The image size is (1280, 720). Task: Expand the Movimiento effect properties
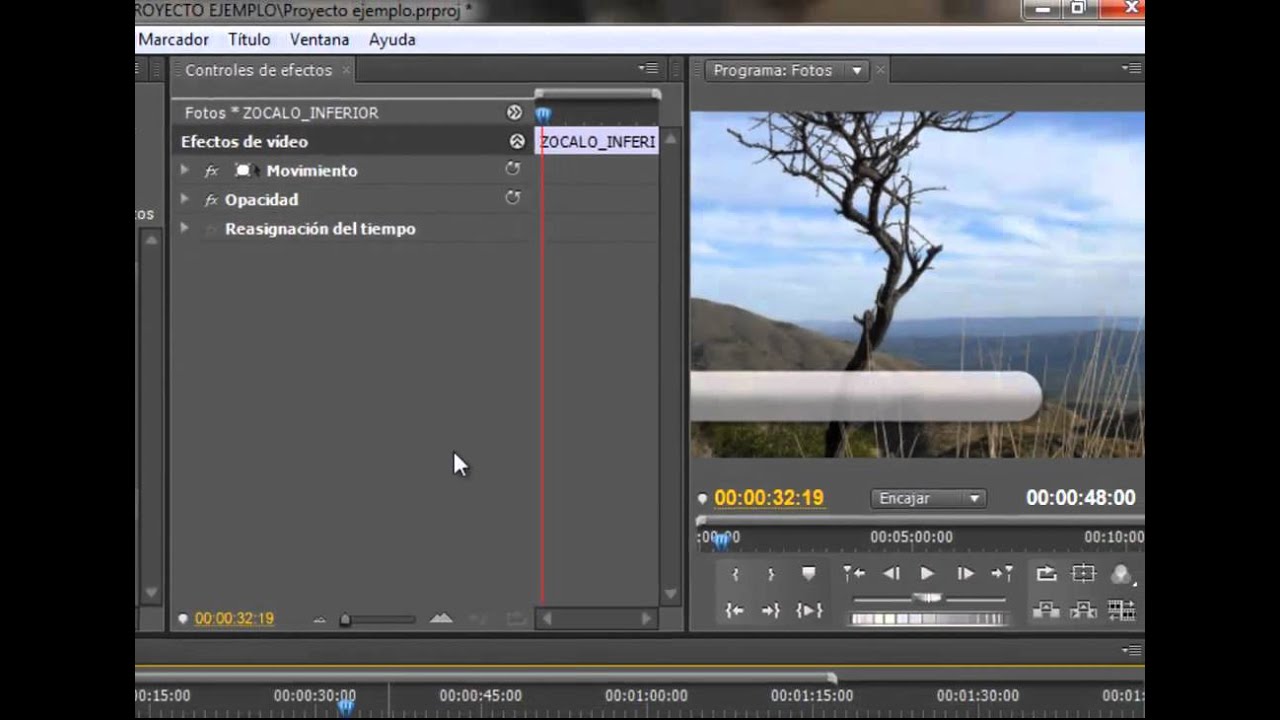(x=184, y=170)
